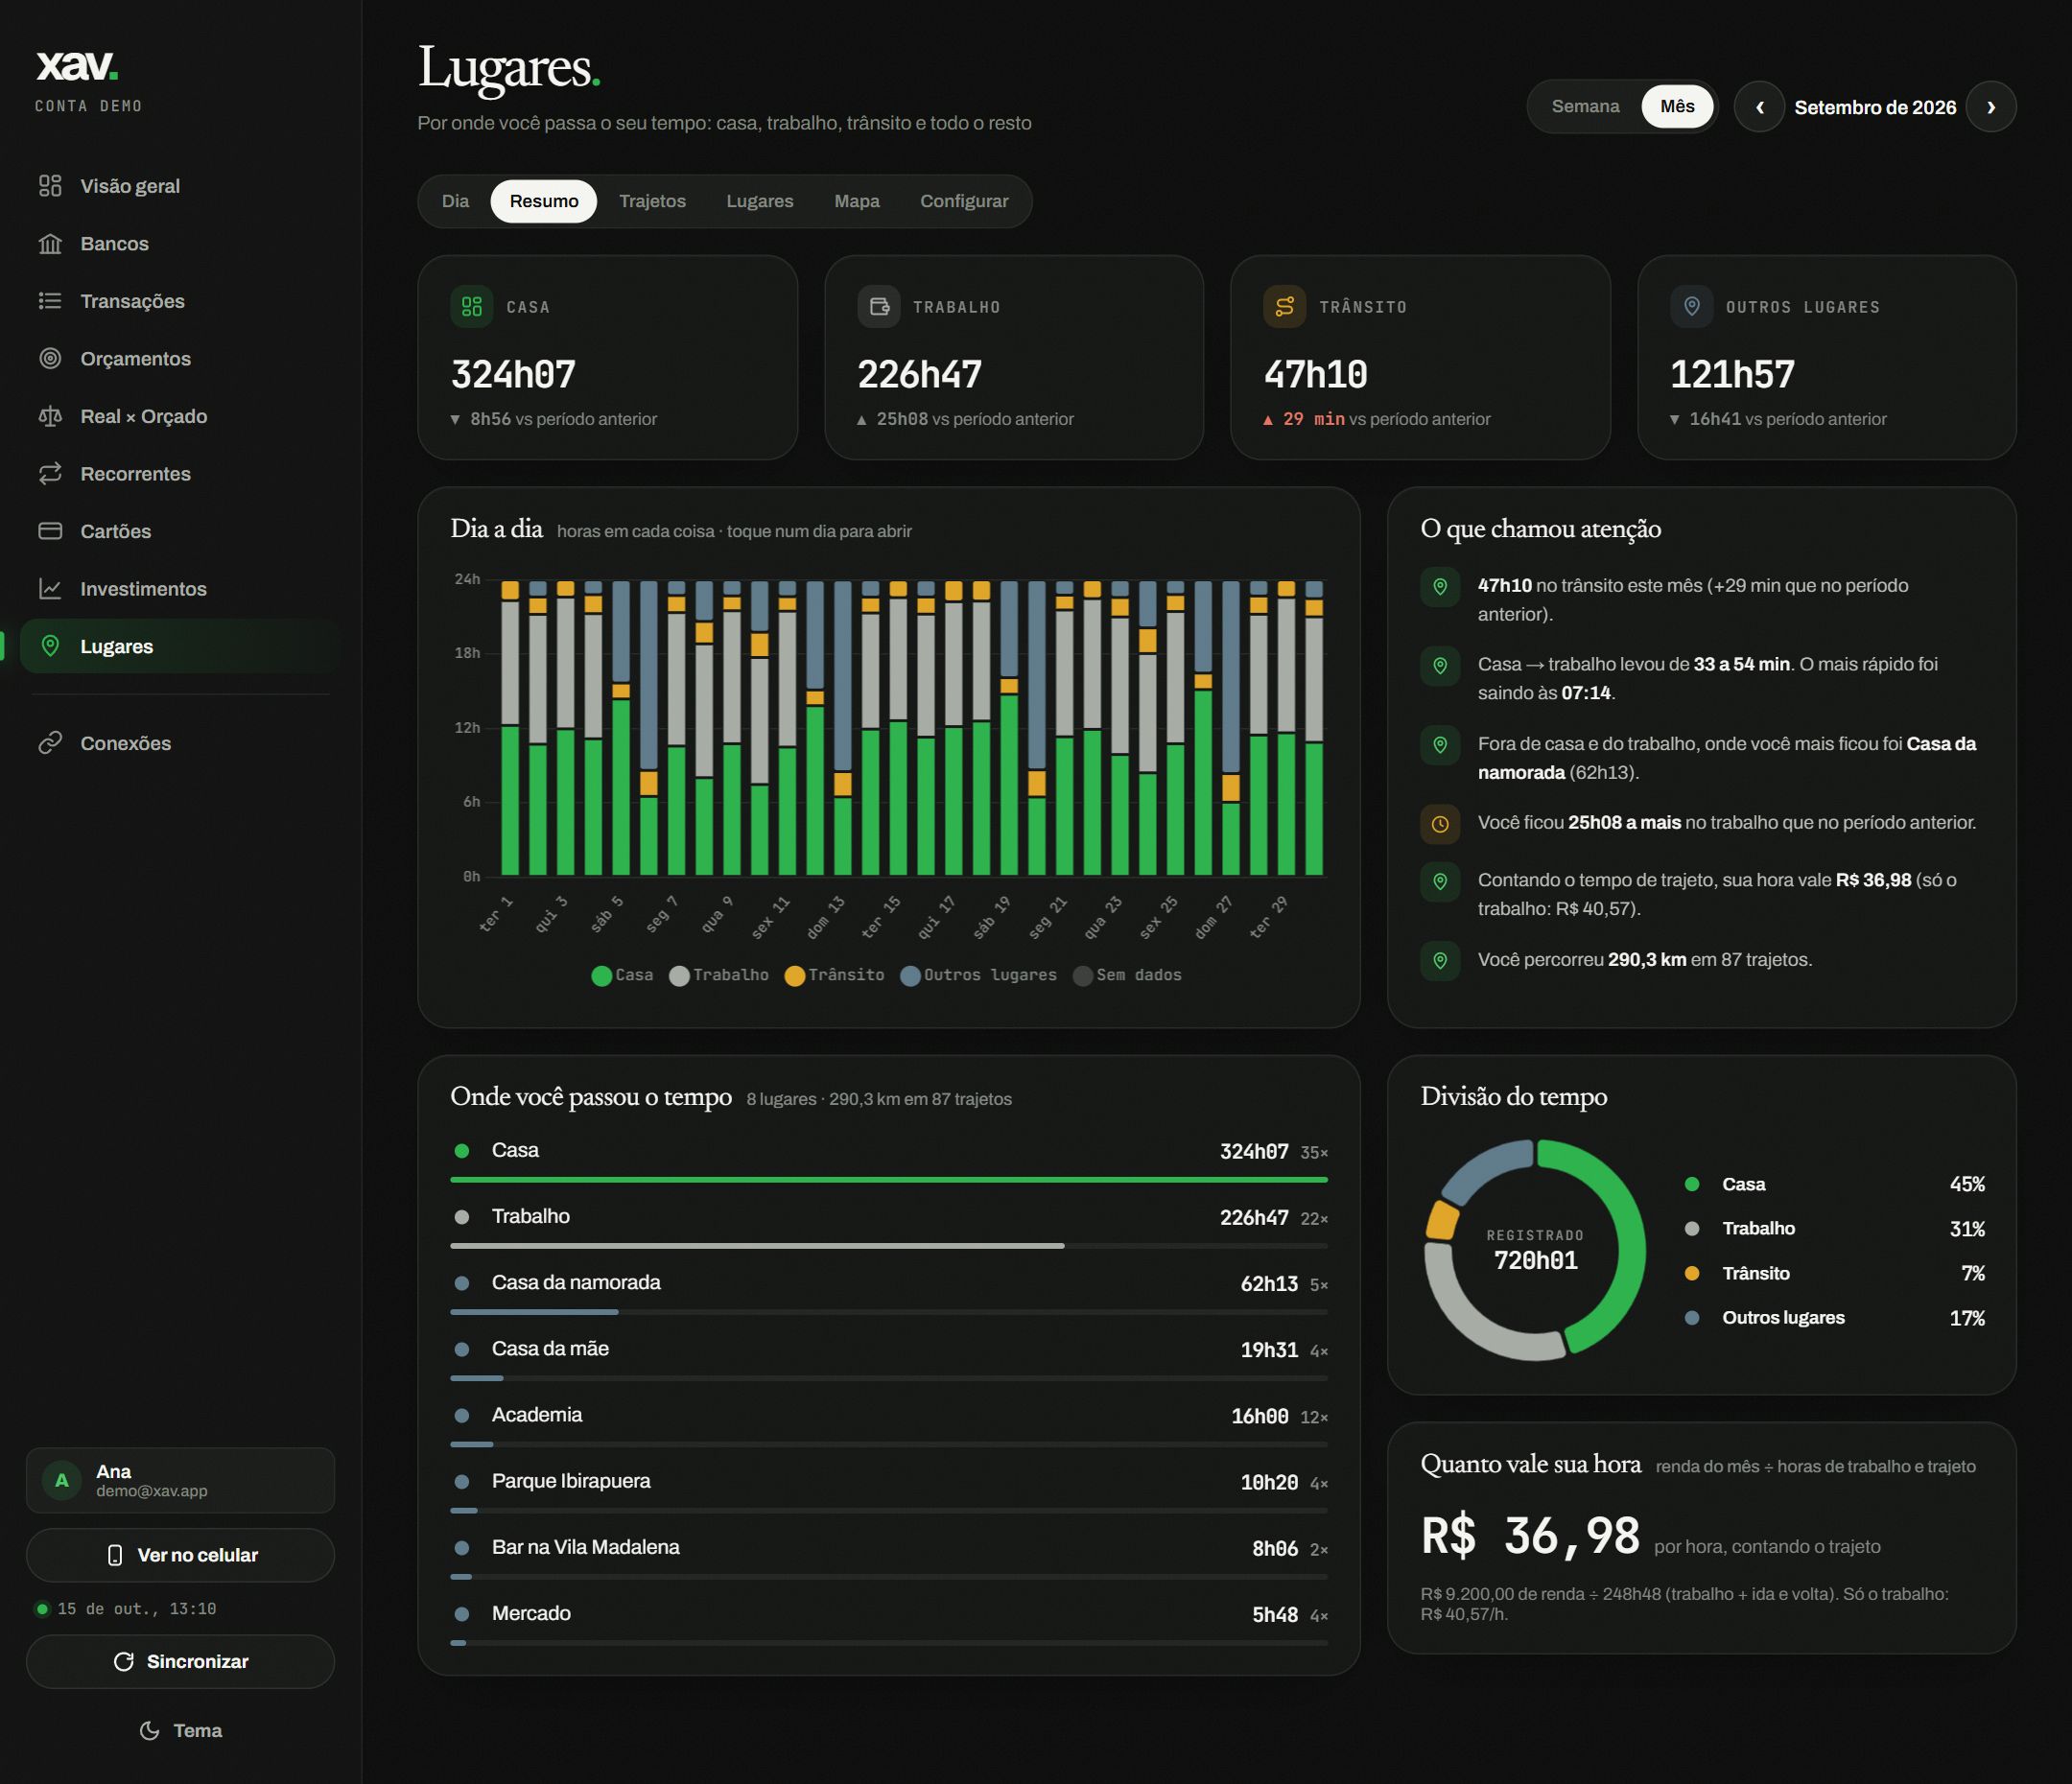Image resolution: width=2072 pixels, height=1784 pixels.
Task: Click the Recorrentes repeat arrows icon
Action: point(50,474)
